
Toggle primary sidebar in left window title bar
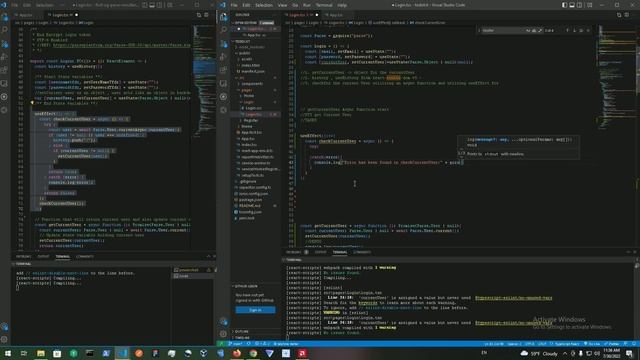click(144, 5)
